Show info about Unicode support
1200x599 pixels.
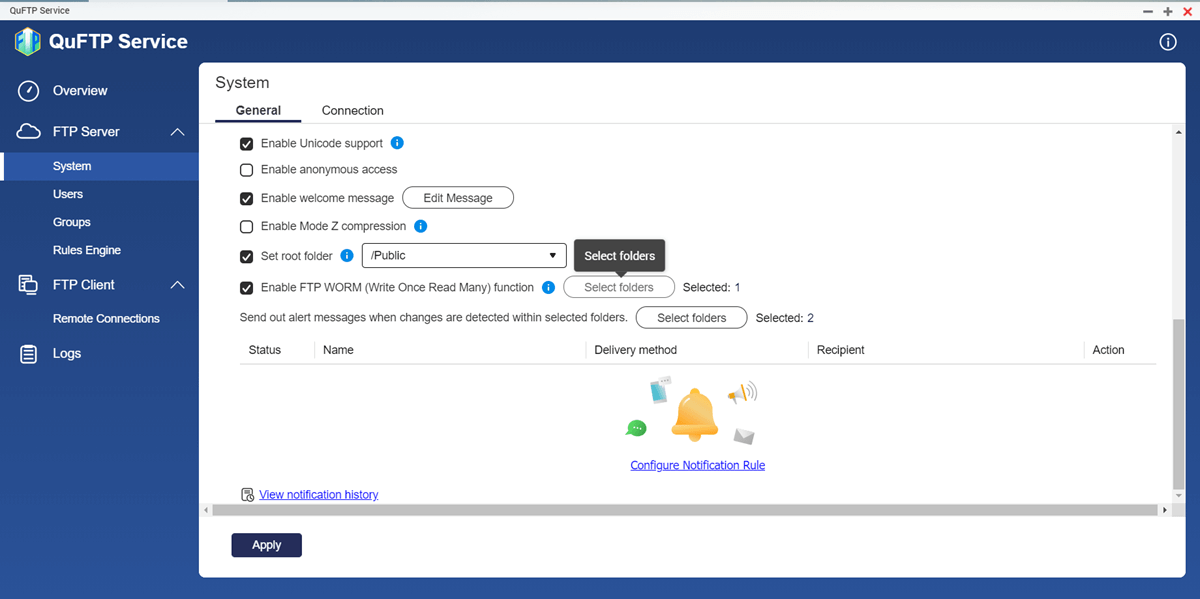(397, 143)
